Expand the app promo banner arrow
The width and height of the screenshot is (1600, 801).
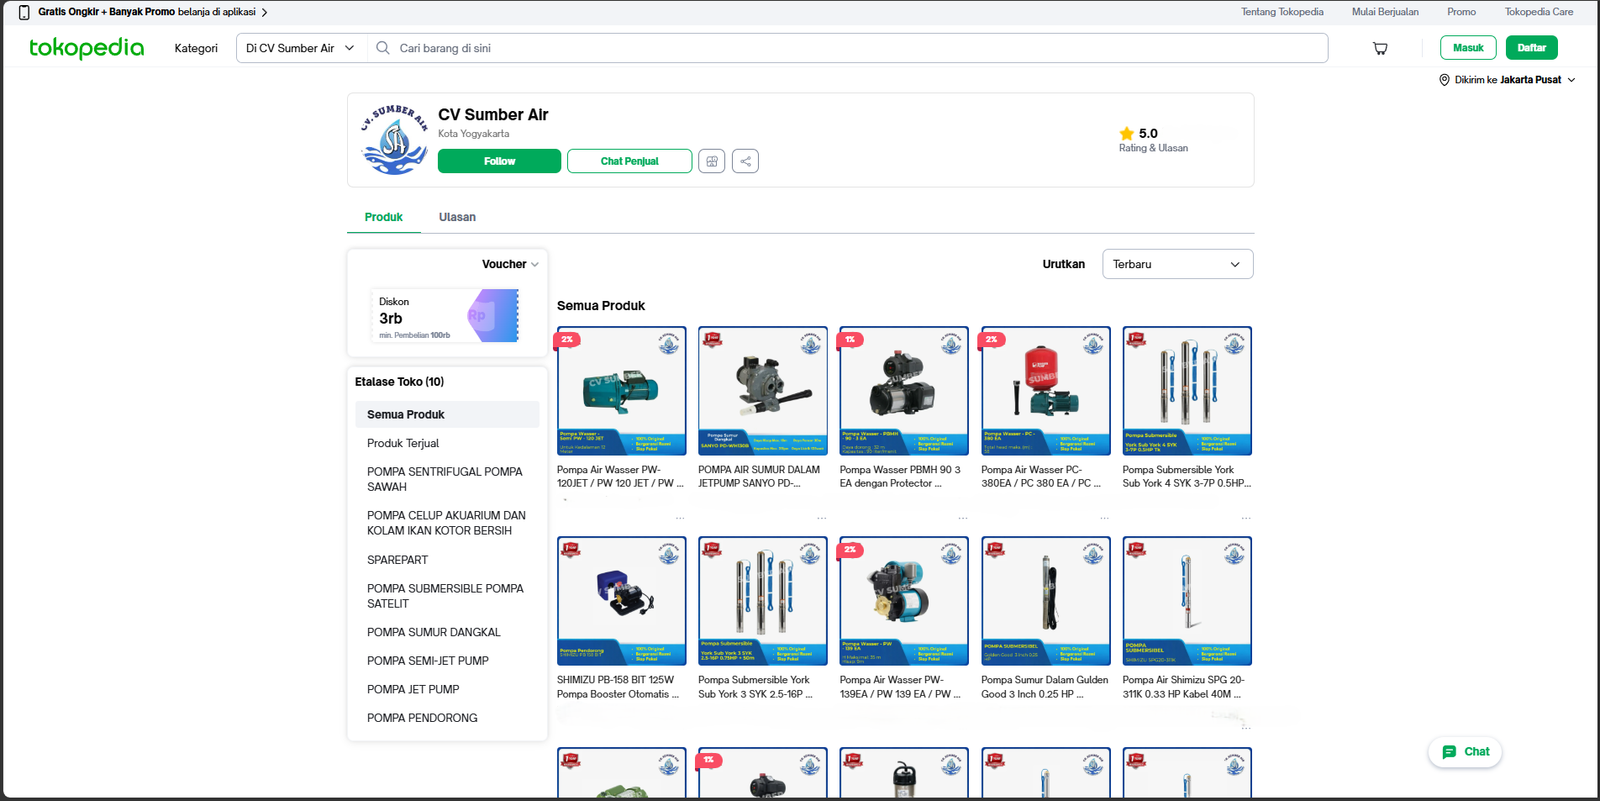coord(264,12)
